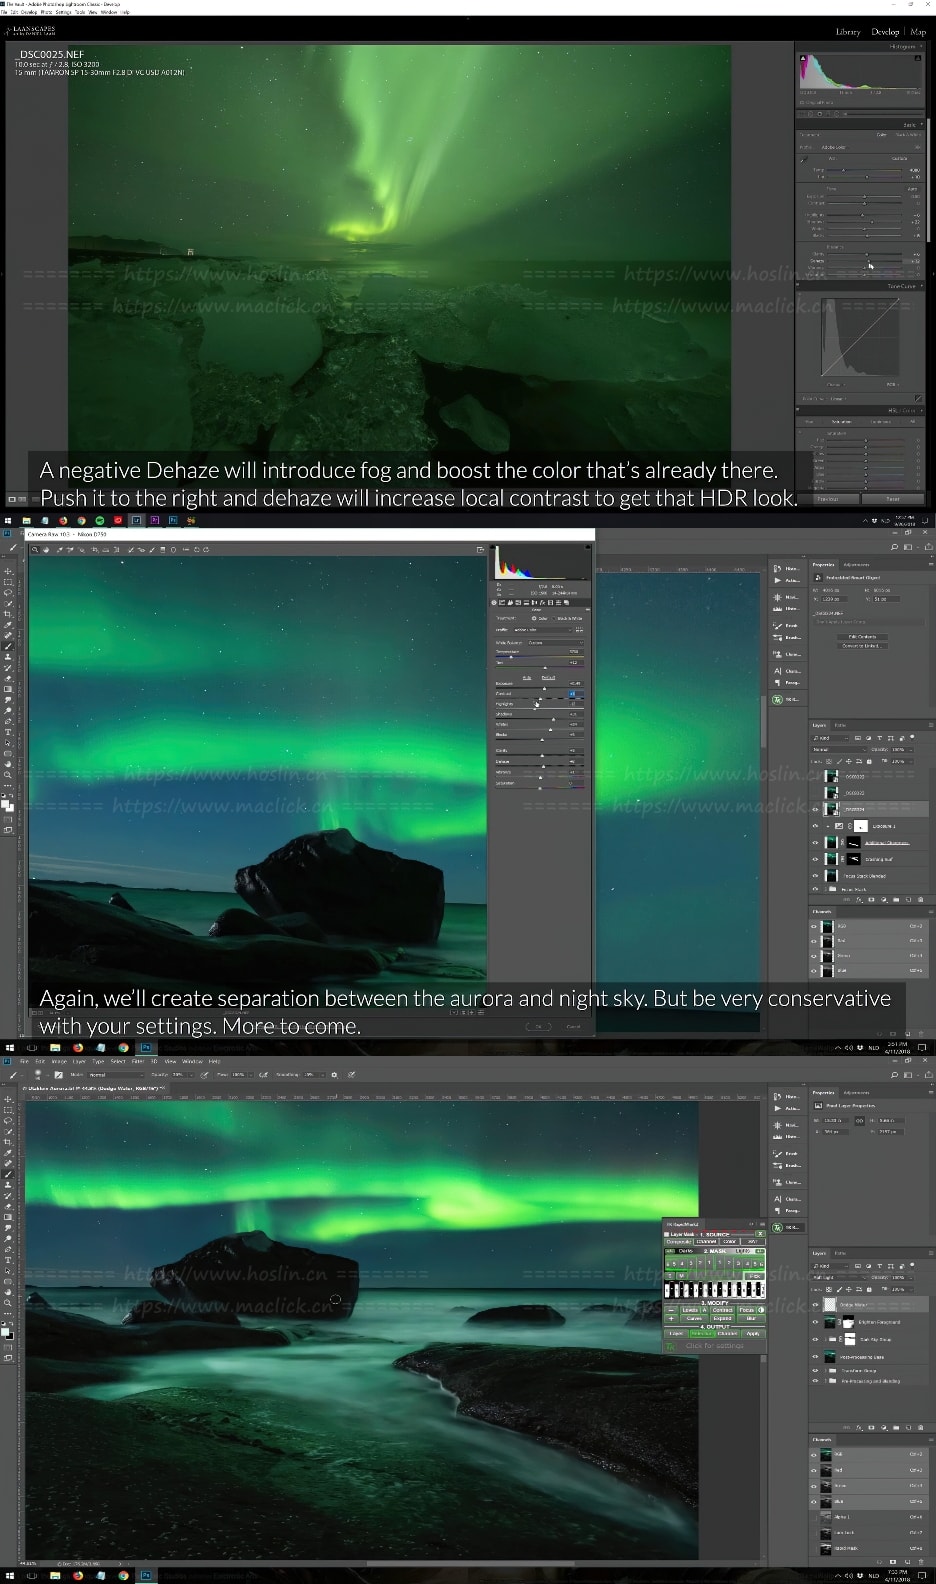Open the White Balance dropdown in Camera Raw
Image resolution: width=936 pixels, height=1584 pixels.
[x=554, y=642]
